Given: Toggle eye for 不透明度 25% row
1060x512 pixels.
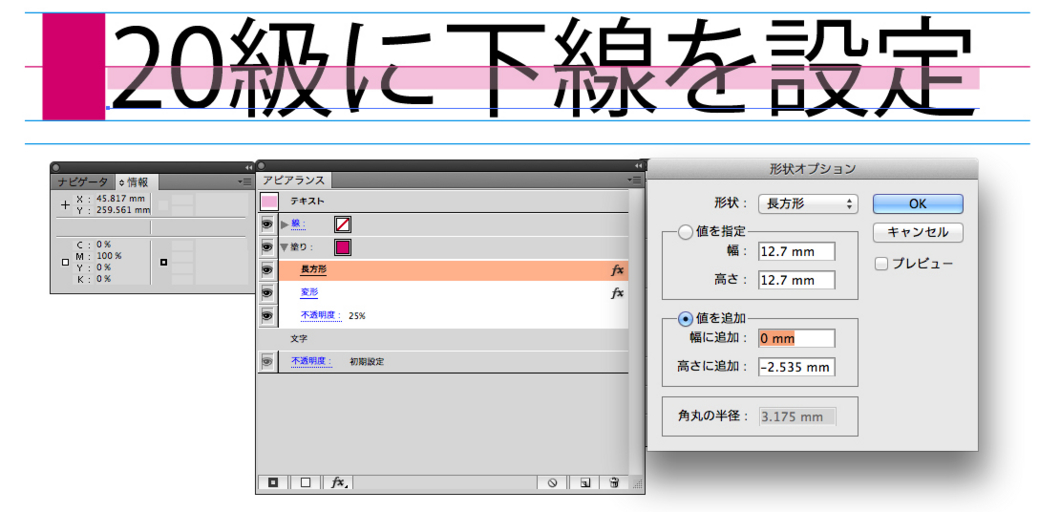Looking at the screenshot, I should (x=268, y=315).
